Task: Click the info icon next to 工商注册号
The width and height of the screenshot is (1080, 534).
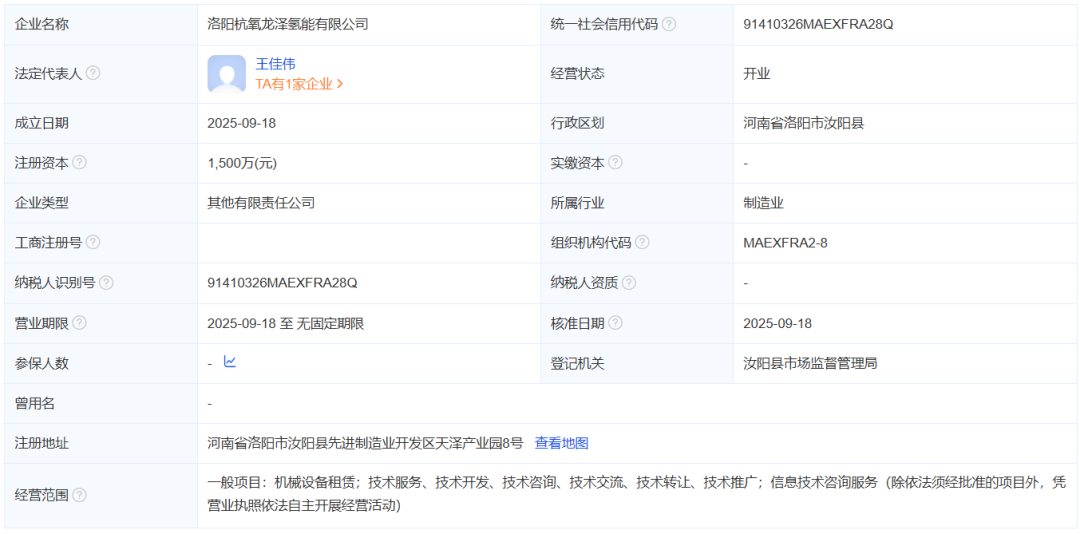Action: [x=92, y=242]
